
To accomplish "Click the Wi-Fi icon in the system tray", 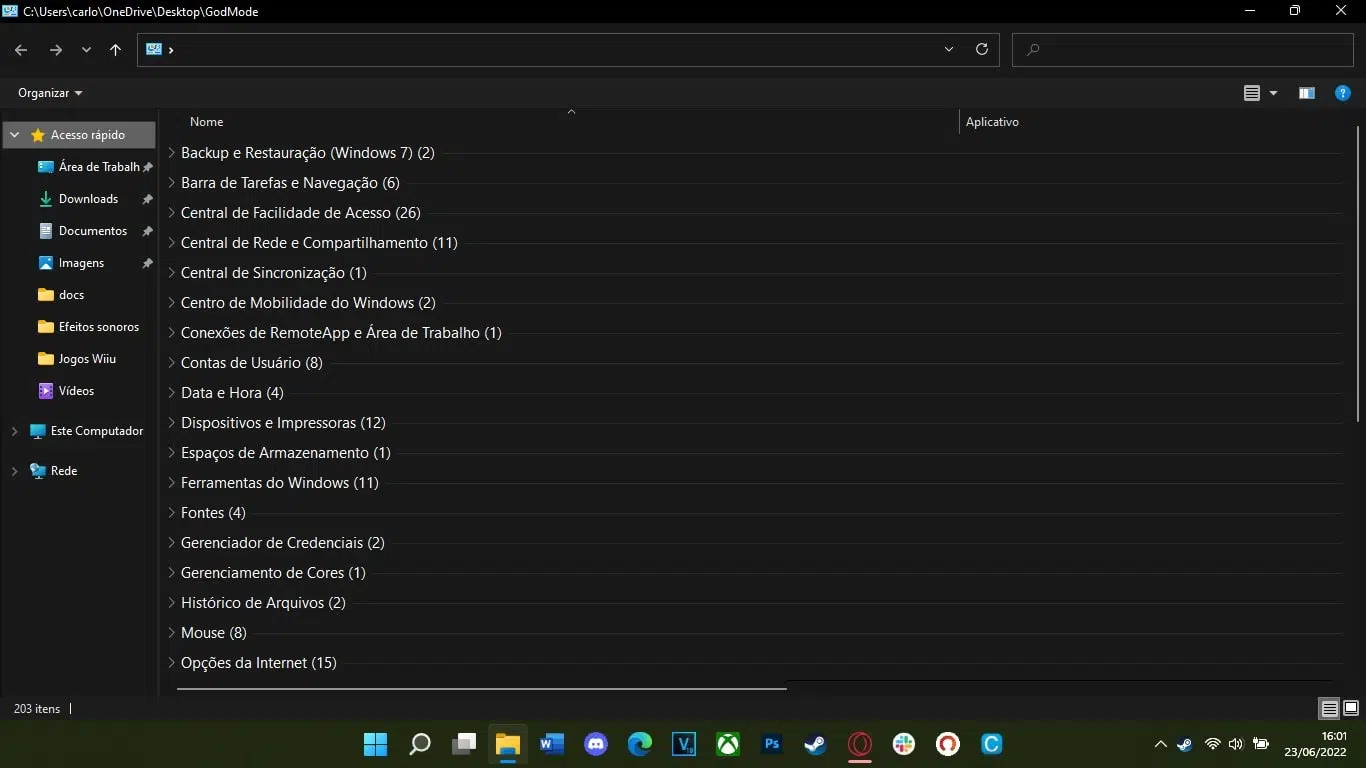I will (1212, 744).
